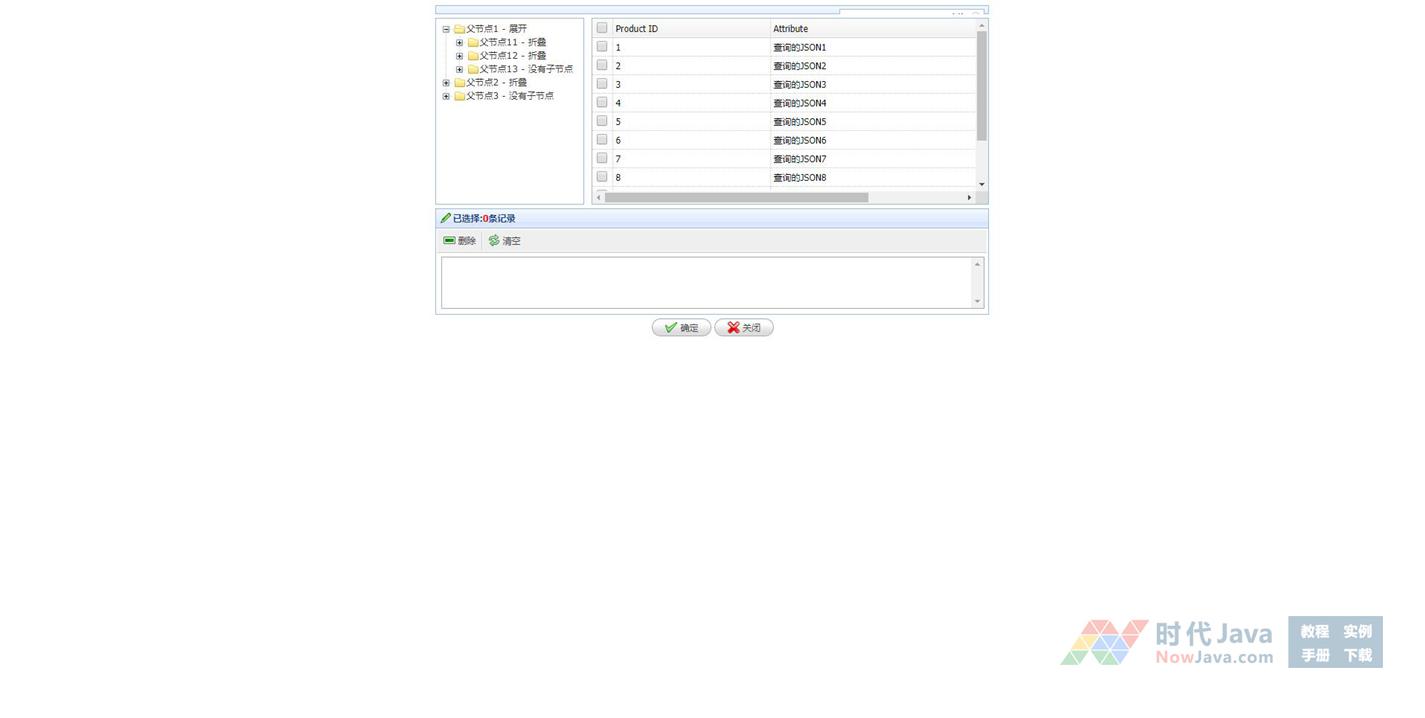Check the box for Product ID 3
Viewport: 1425px width, 718px height.
(x=602, y=84)
